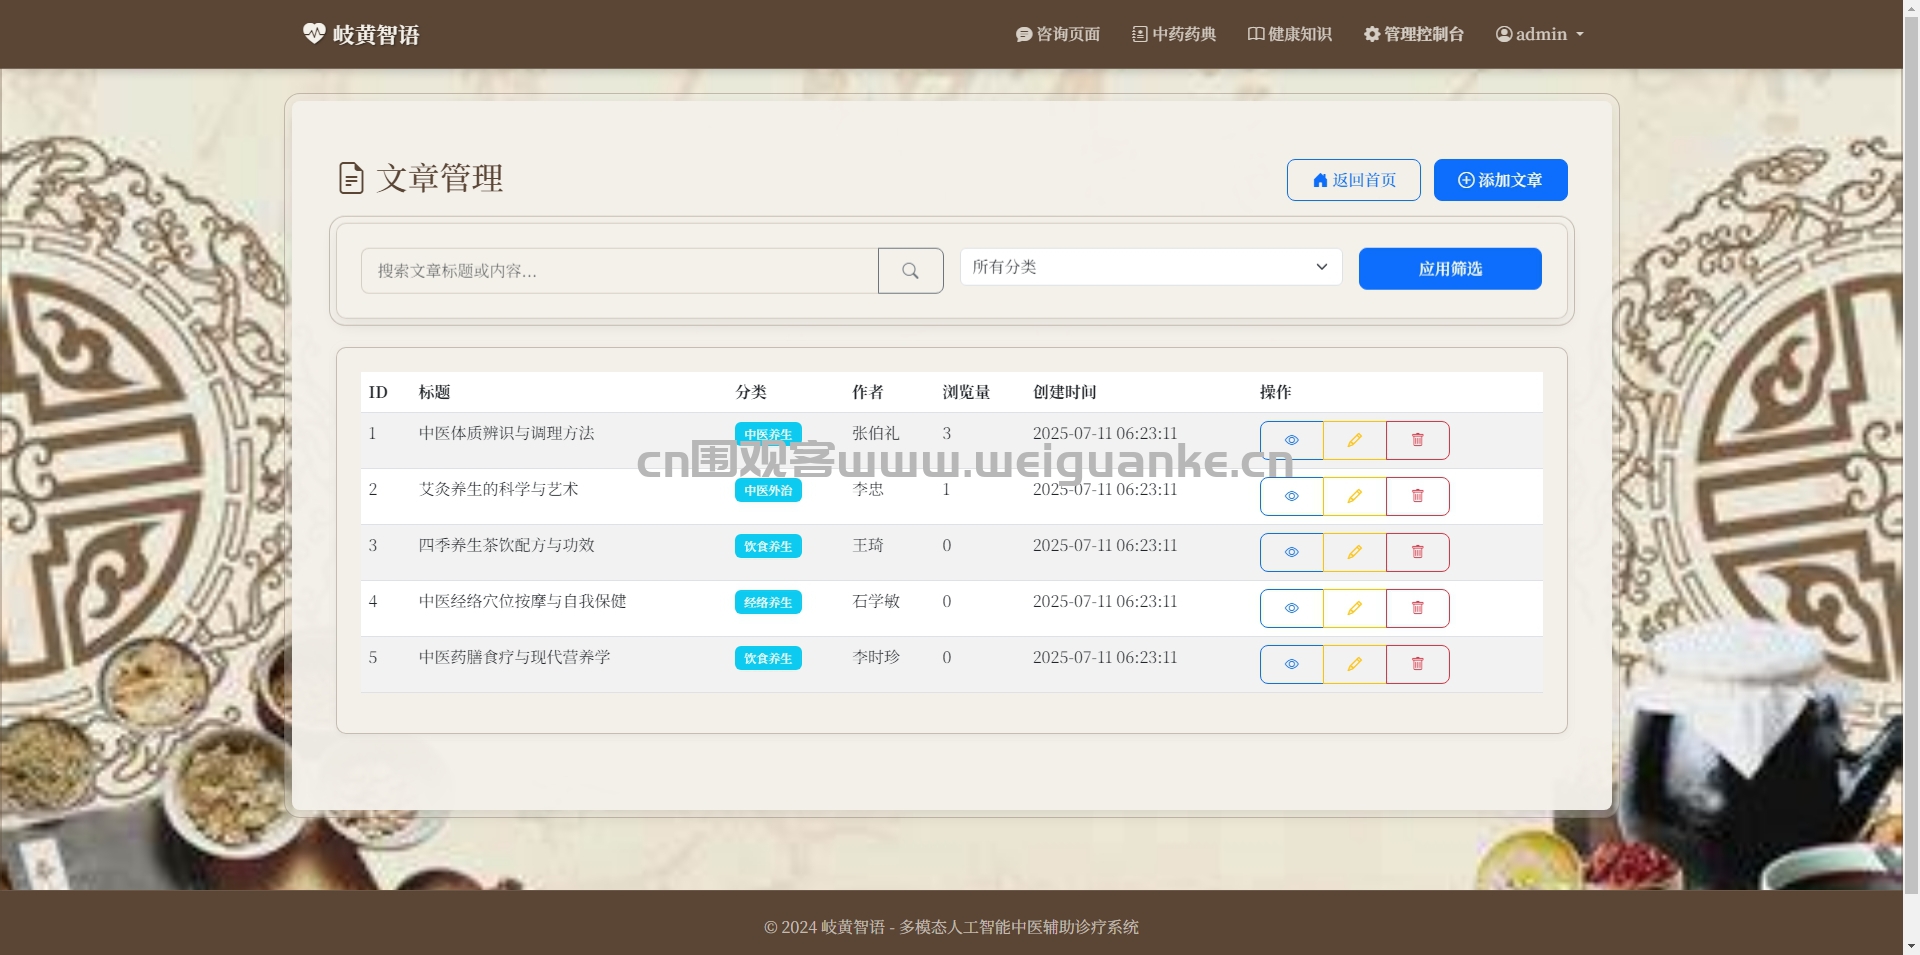Click the pencil edit icon for article 2

(1354, 496)
